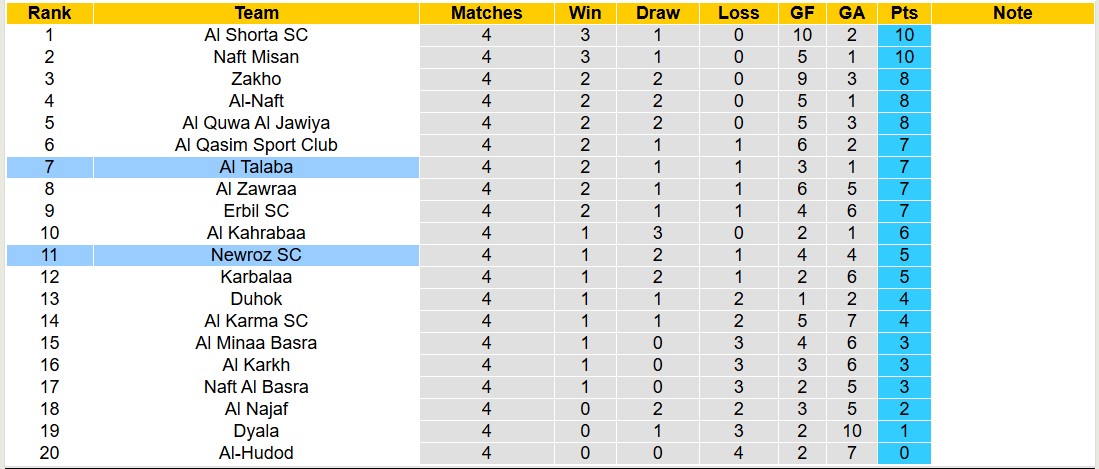
Task: Click the Al-Hudod team at the bottom
Action: 256,453
